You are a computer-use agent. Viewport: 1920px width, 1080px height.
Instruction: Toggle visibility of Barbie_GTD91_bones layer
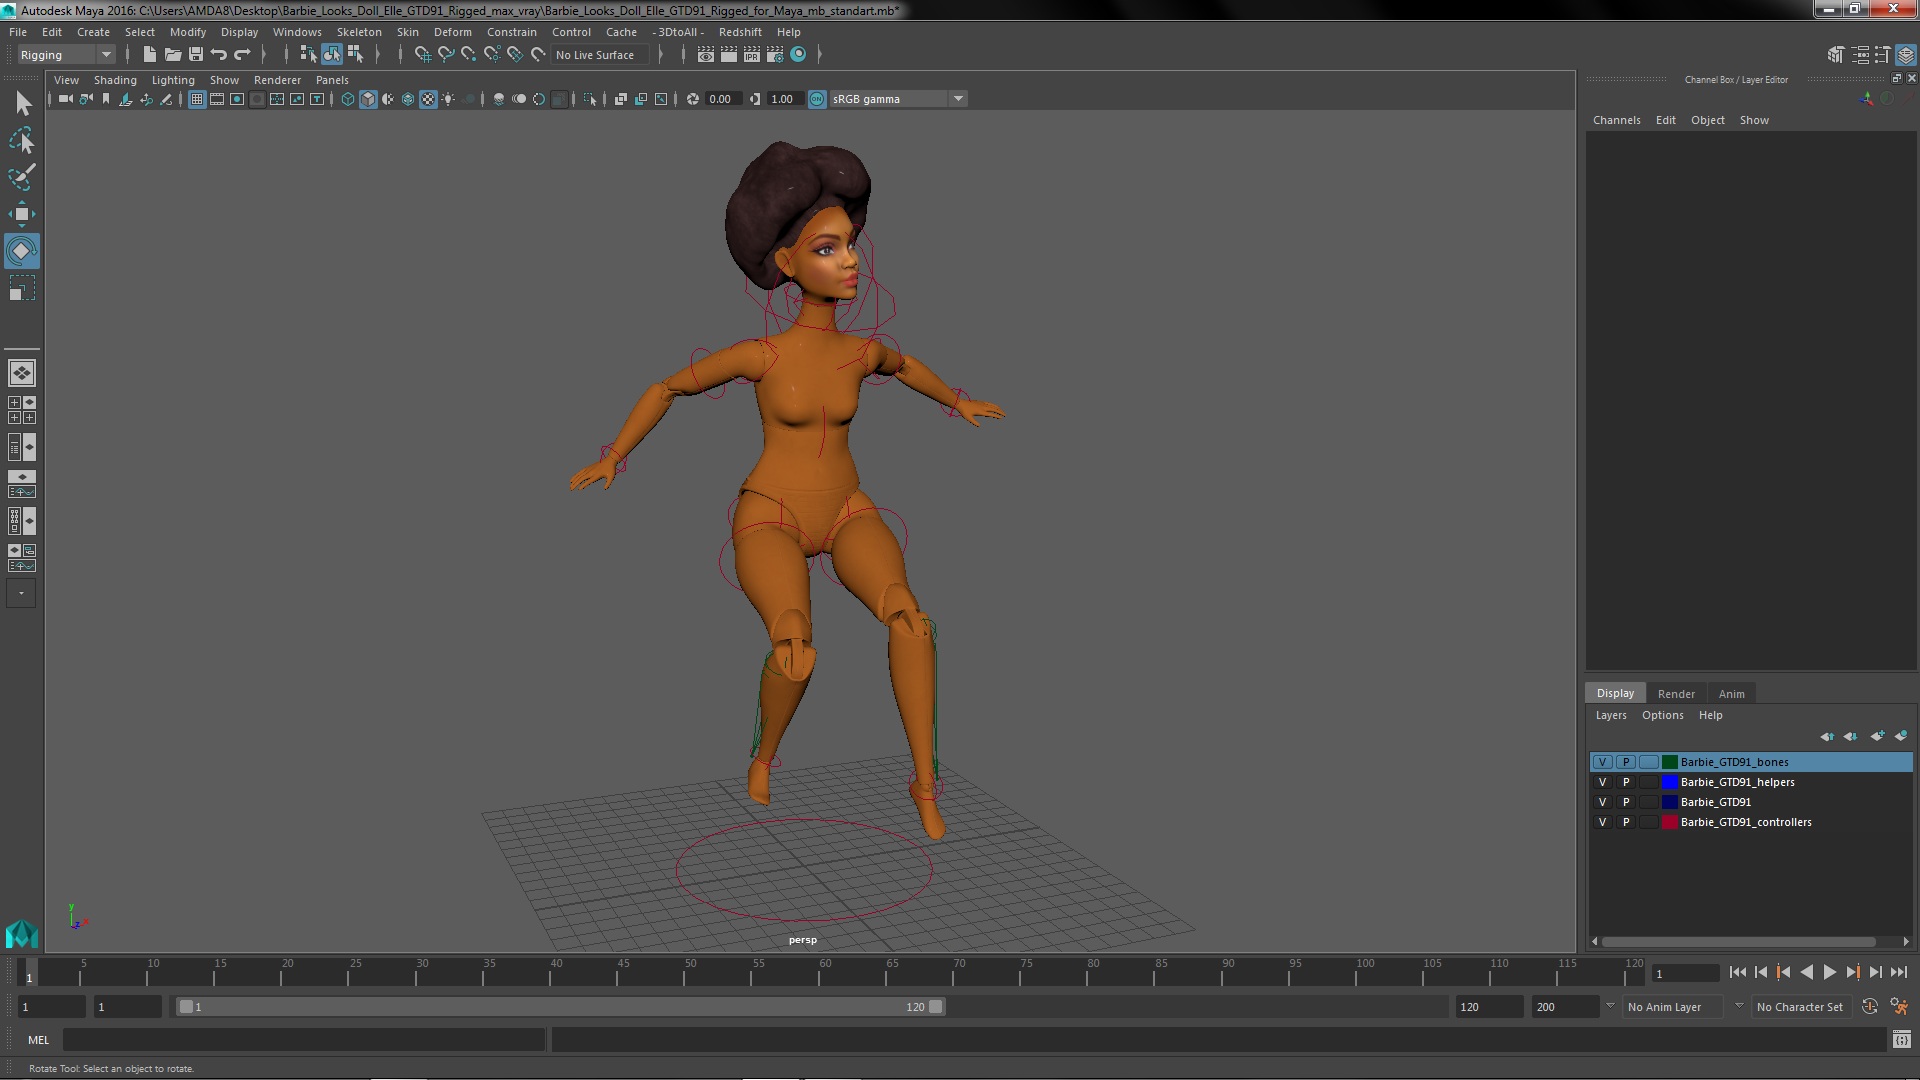[1602, 762]
